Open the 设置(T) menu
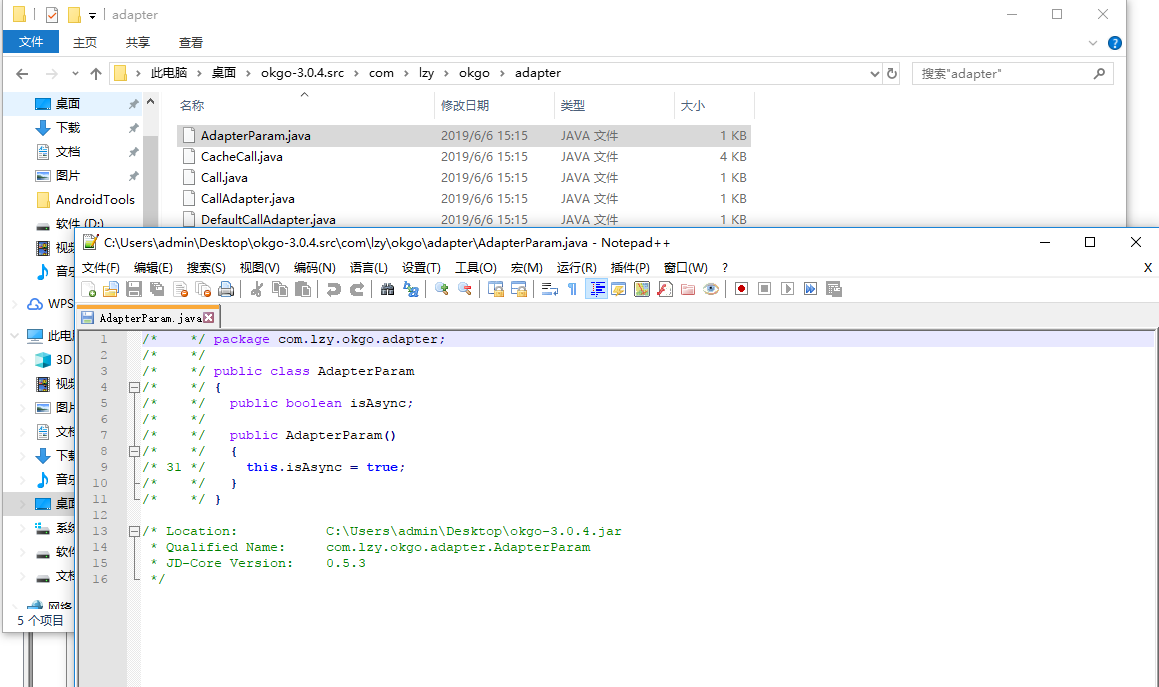This screenshot has width=1159, height=687. click(421, 268)
